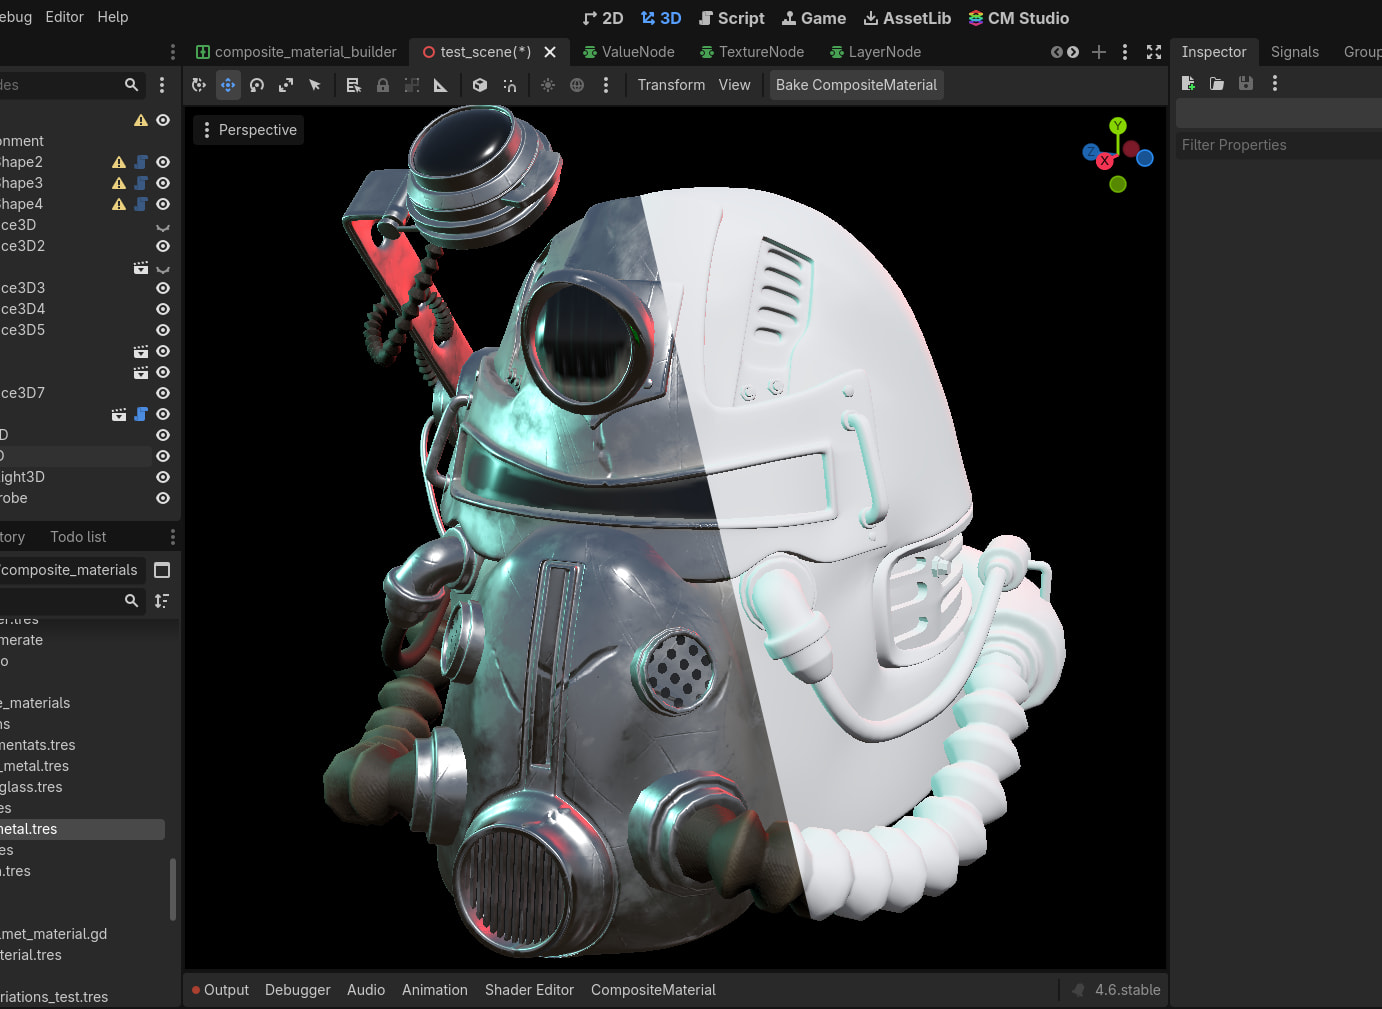The width and height of the screenshot is (1382, 1009).
Task: Toggle distraction-free fullscreen mode
Action: [1153, 52]
